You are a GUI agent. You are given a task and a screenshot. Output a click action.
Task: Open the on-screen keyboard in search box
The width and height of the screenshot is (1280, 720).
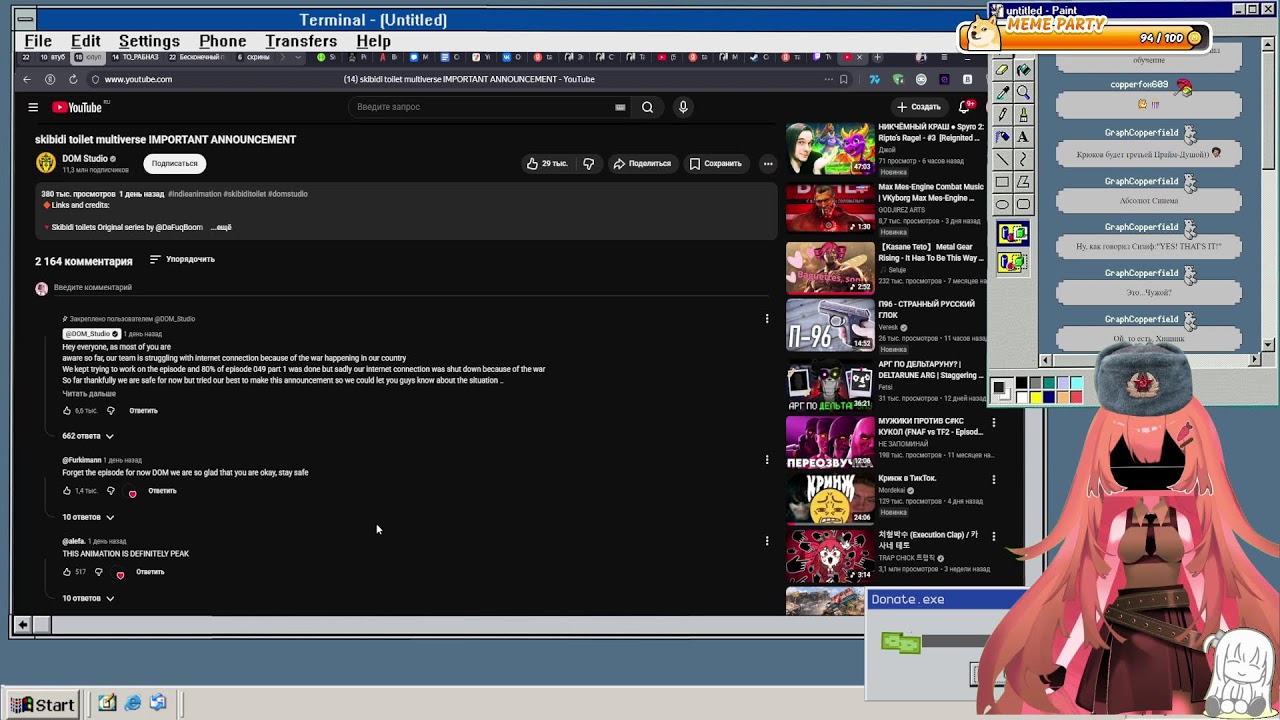pos(620,107)
